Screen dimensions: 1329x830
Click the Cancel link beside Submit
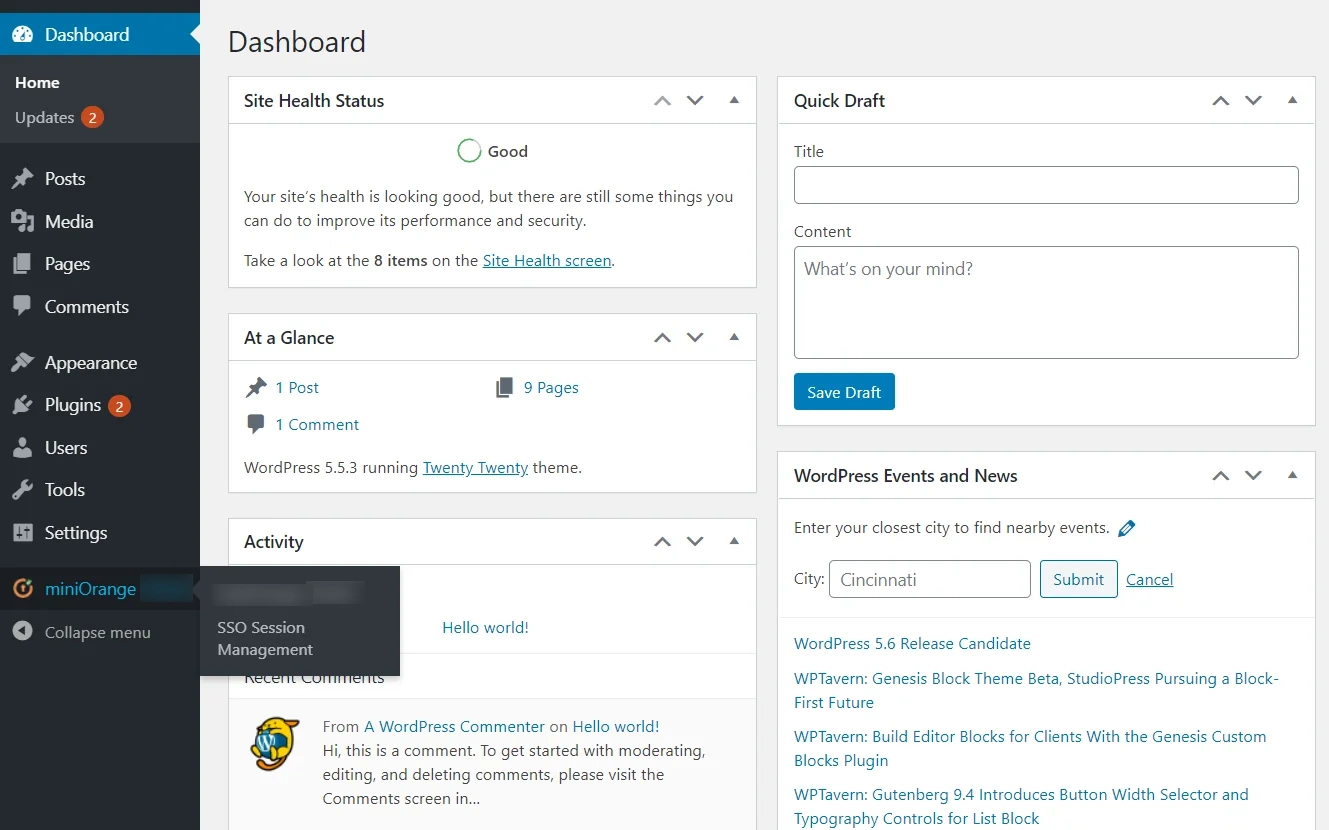1149,579
